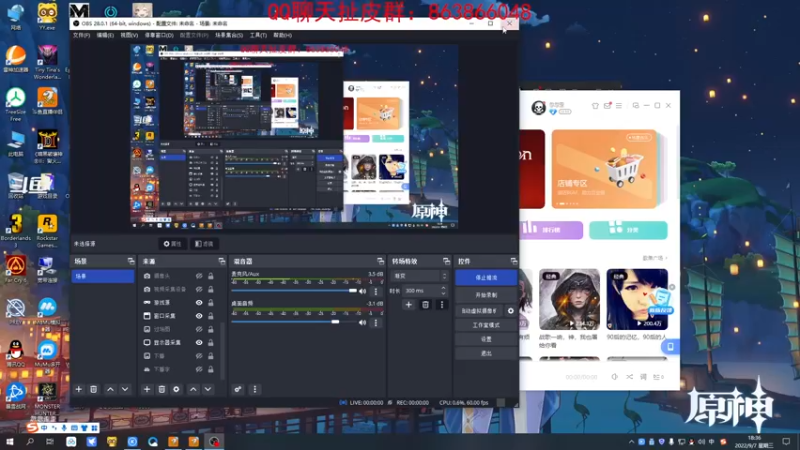Start the virtual camera button
Image resolution: width=800 pixels, height=450 pixels.
(480, 311)
